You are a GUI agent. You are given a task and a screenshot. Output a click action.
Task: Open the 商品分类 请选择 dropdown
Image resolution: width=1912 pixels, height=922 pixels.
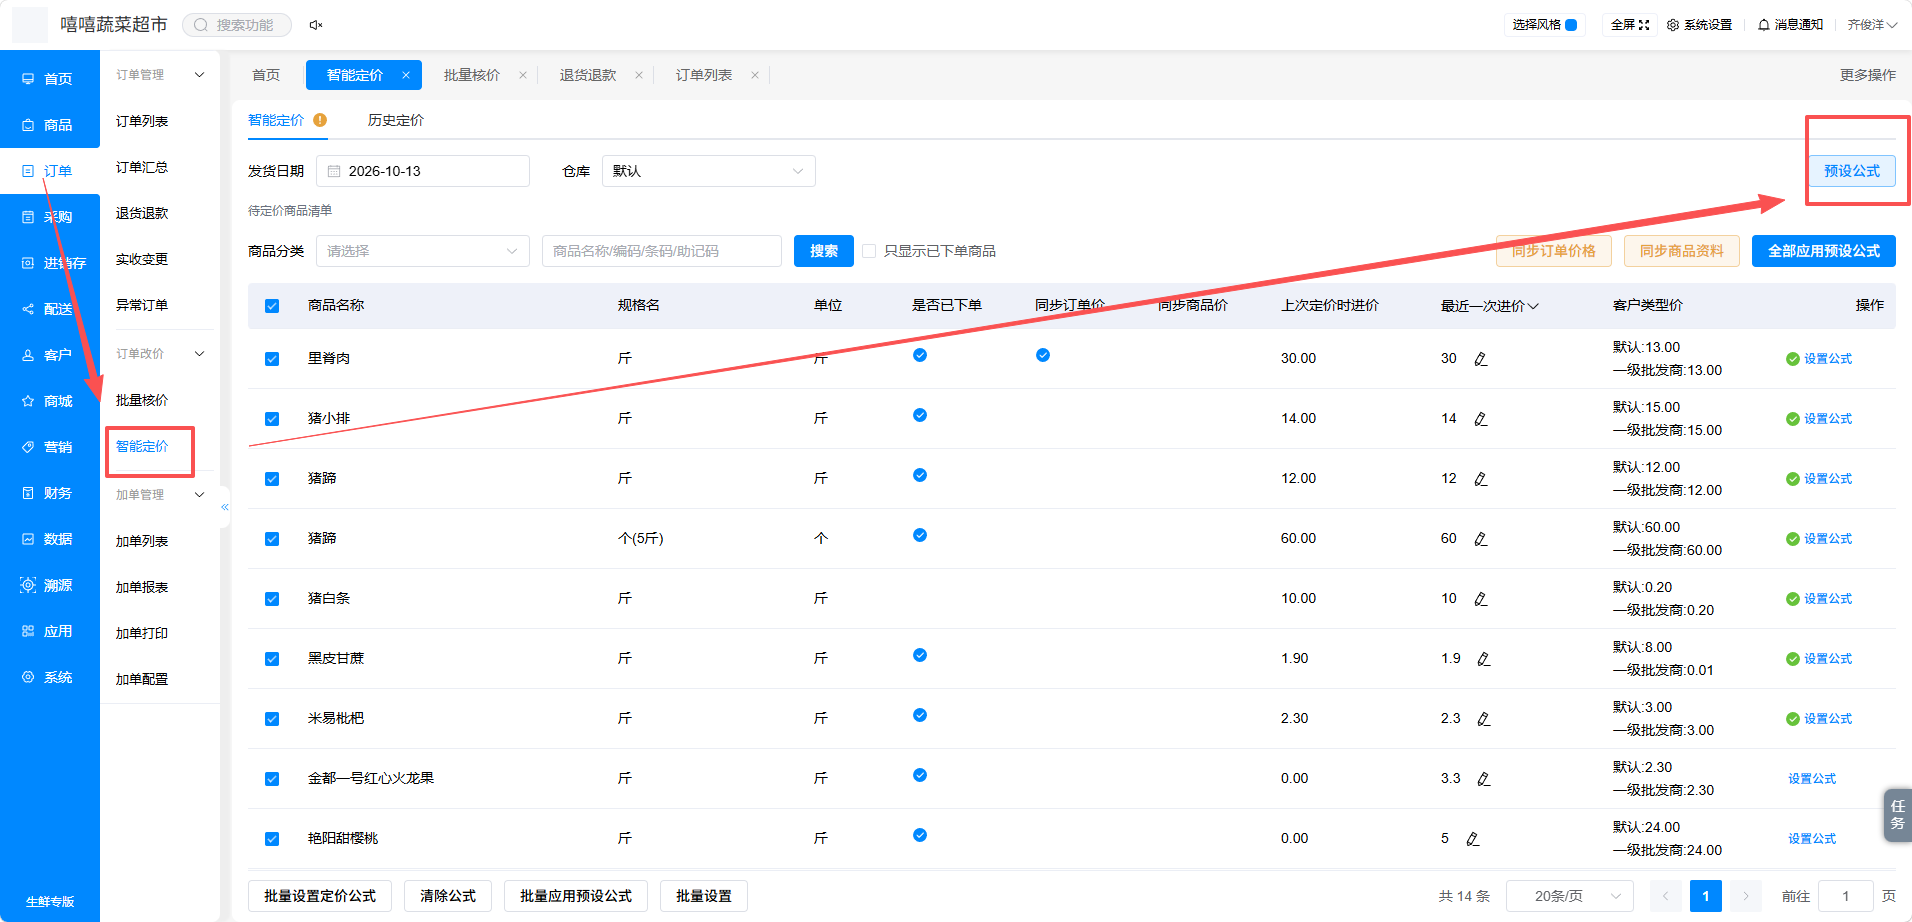pyautogui.click(x=423, y=251)
